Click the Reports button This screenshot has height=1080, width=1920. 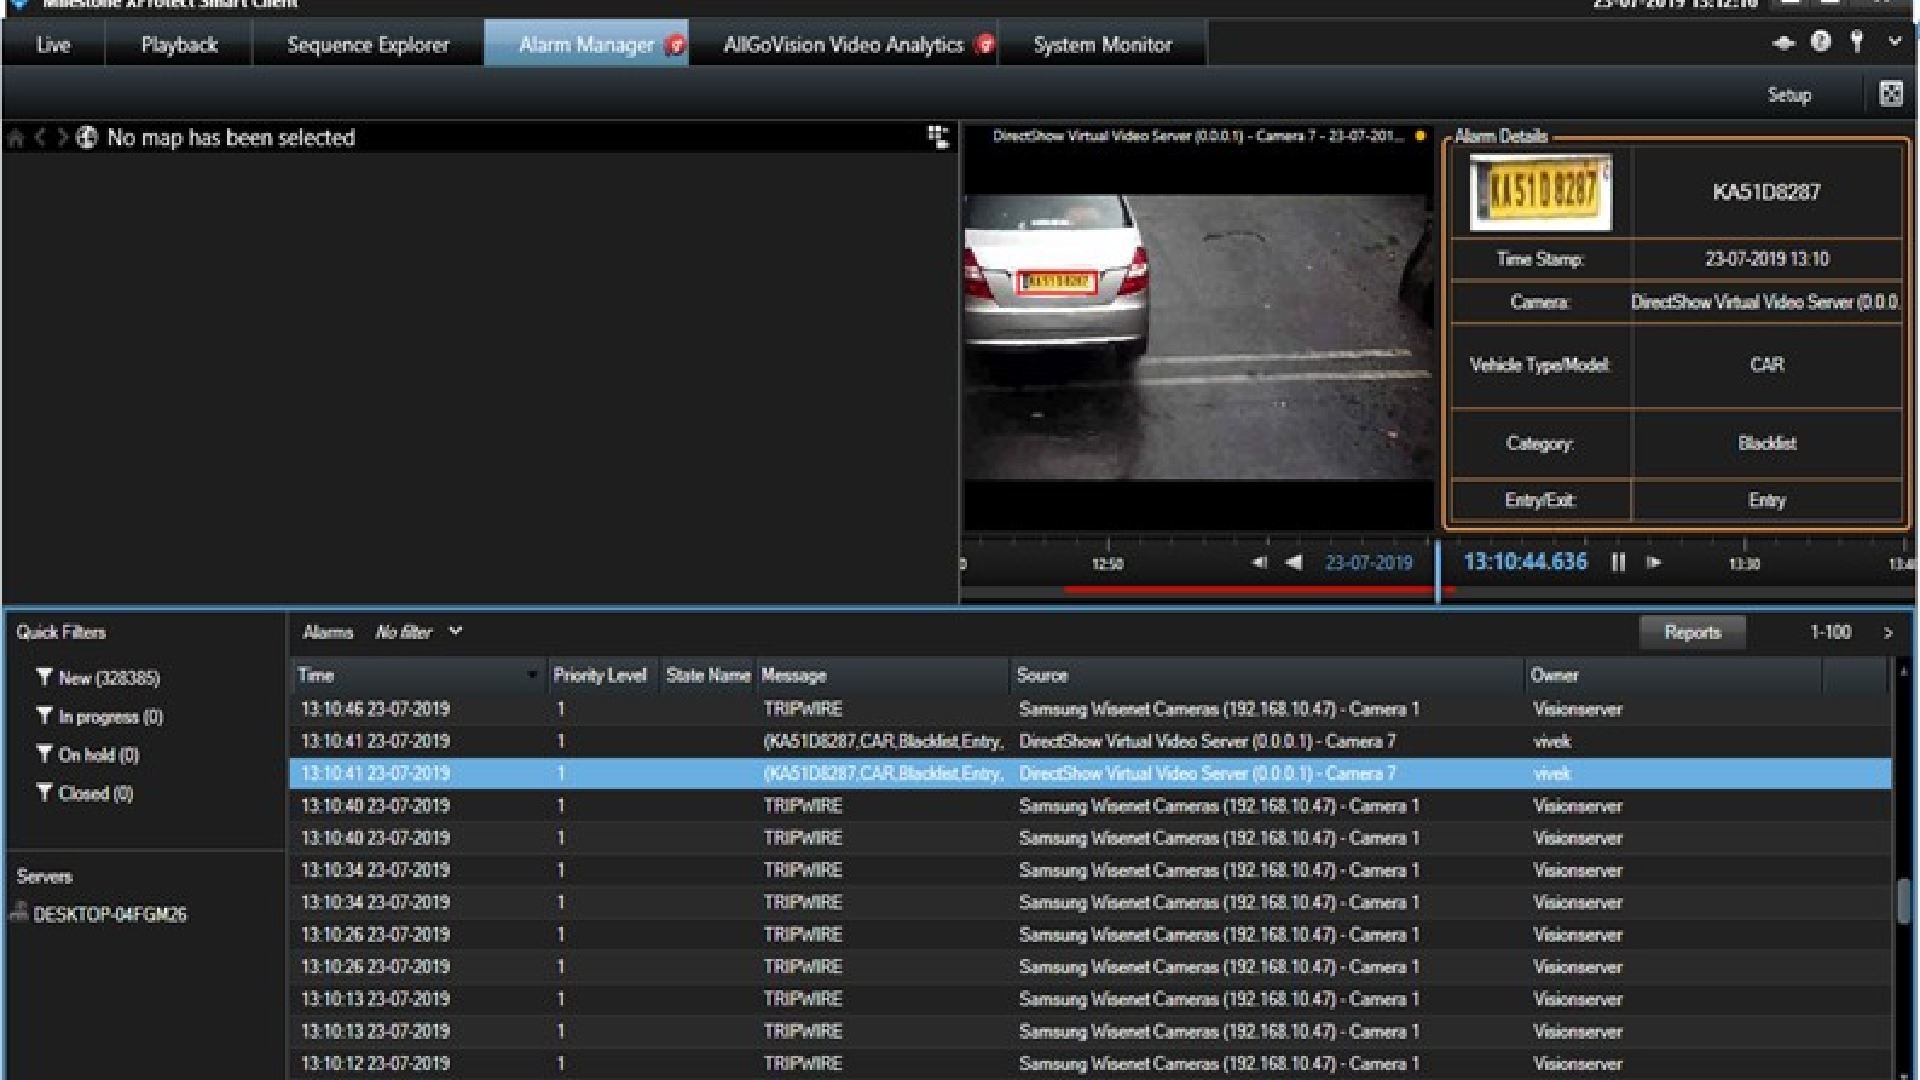click(1692, 632)
